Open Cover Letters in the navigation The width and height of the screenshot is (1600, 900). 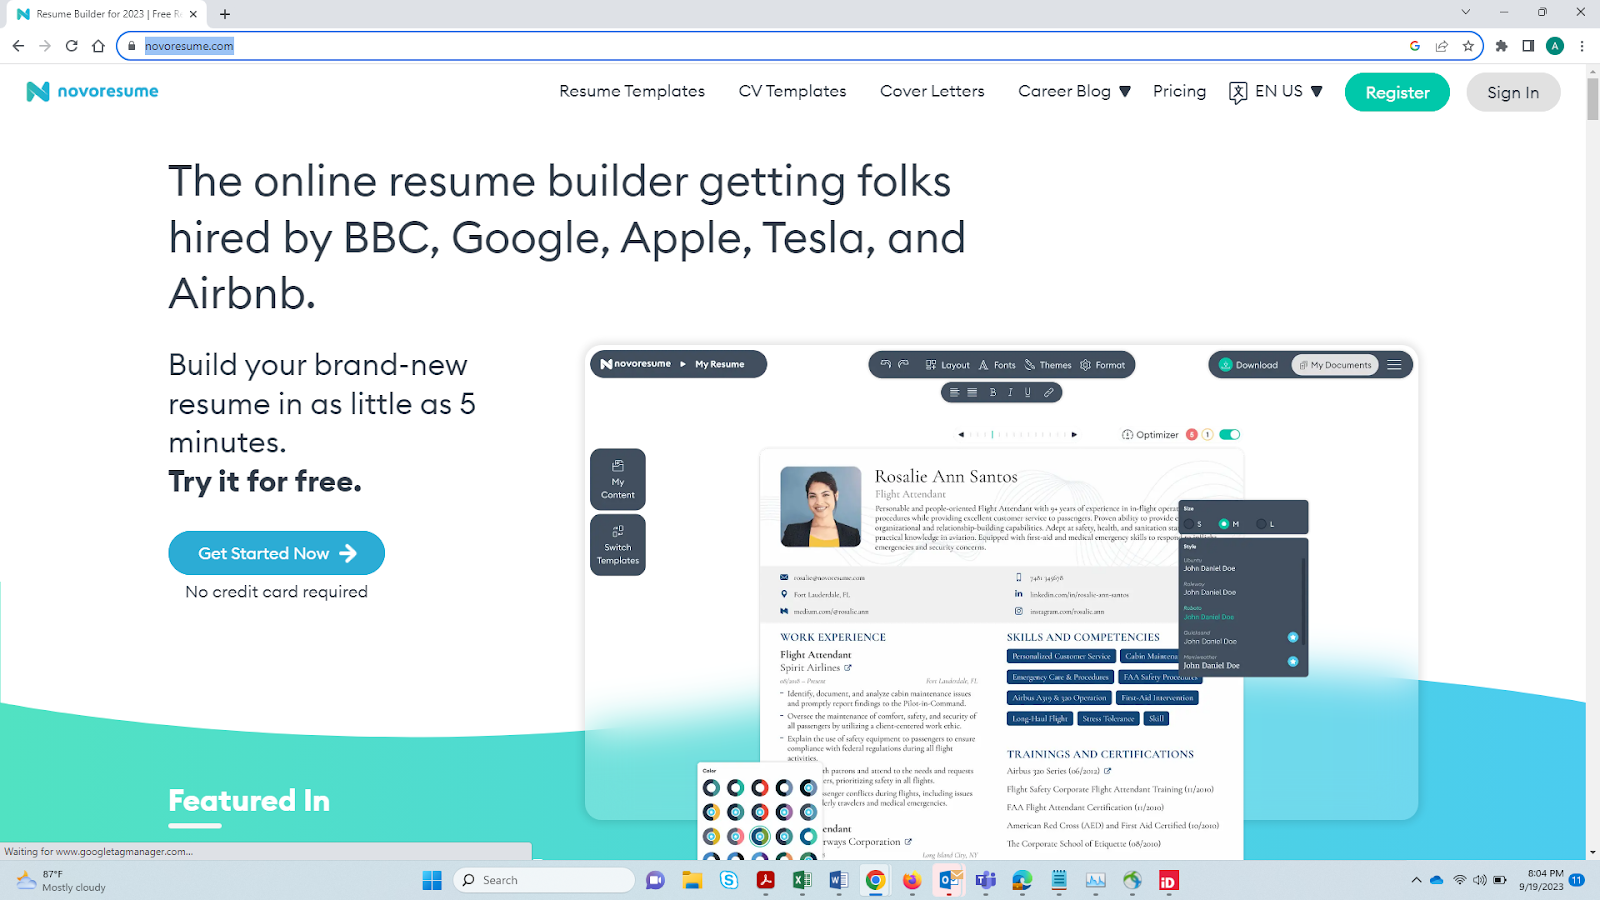(x=932, y=91)
